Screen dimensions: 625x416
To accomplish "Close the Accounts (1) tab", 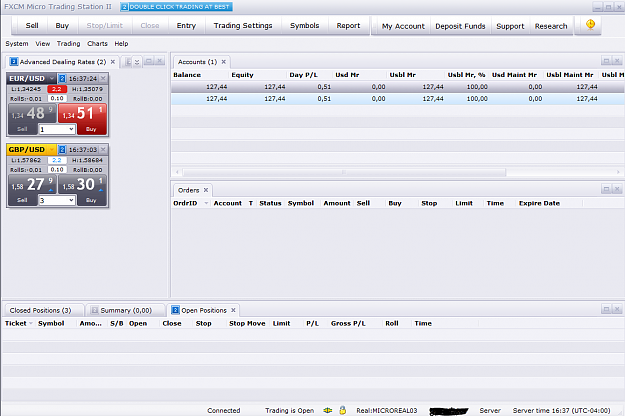I will (x=224, y=62).
